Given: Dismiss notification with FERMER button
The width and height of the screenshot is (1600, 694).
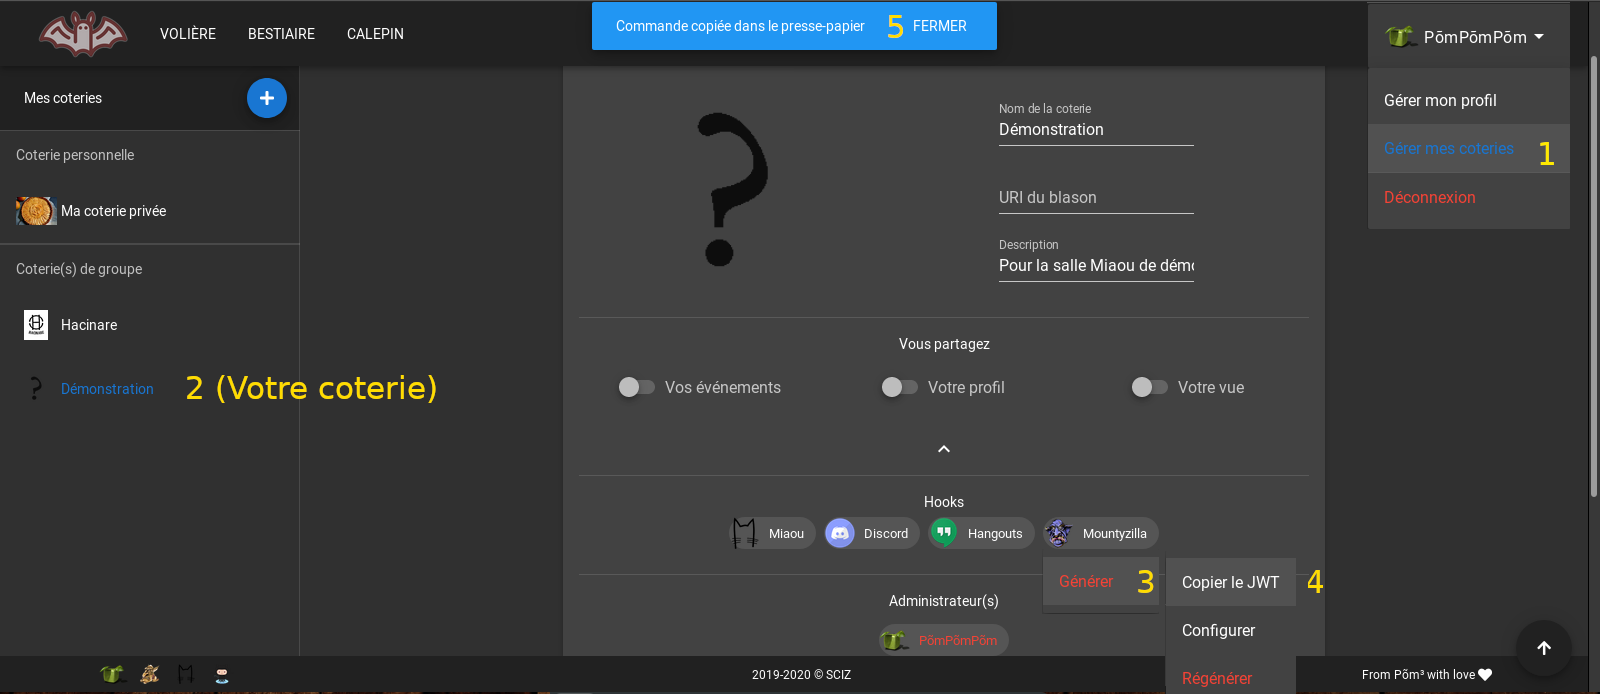Looking at the screenshot, I should (939, 26).
